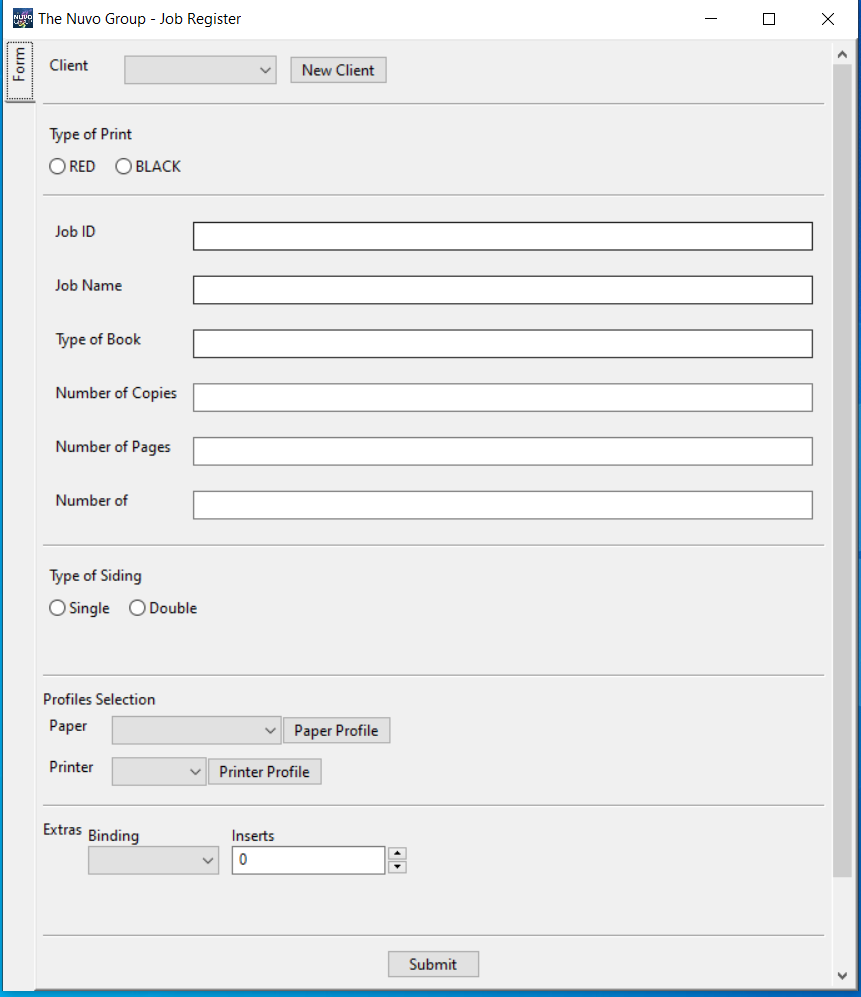Image resolution: width=861 pixels, height=997 pixels.
Task: Click the Inserts spin box value field
Action: click(x=308, y=860)
